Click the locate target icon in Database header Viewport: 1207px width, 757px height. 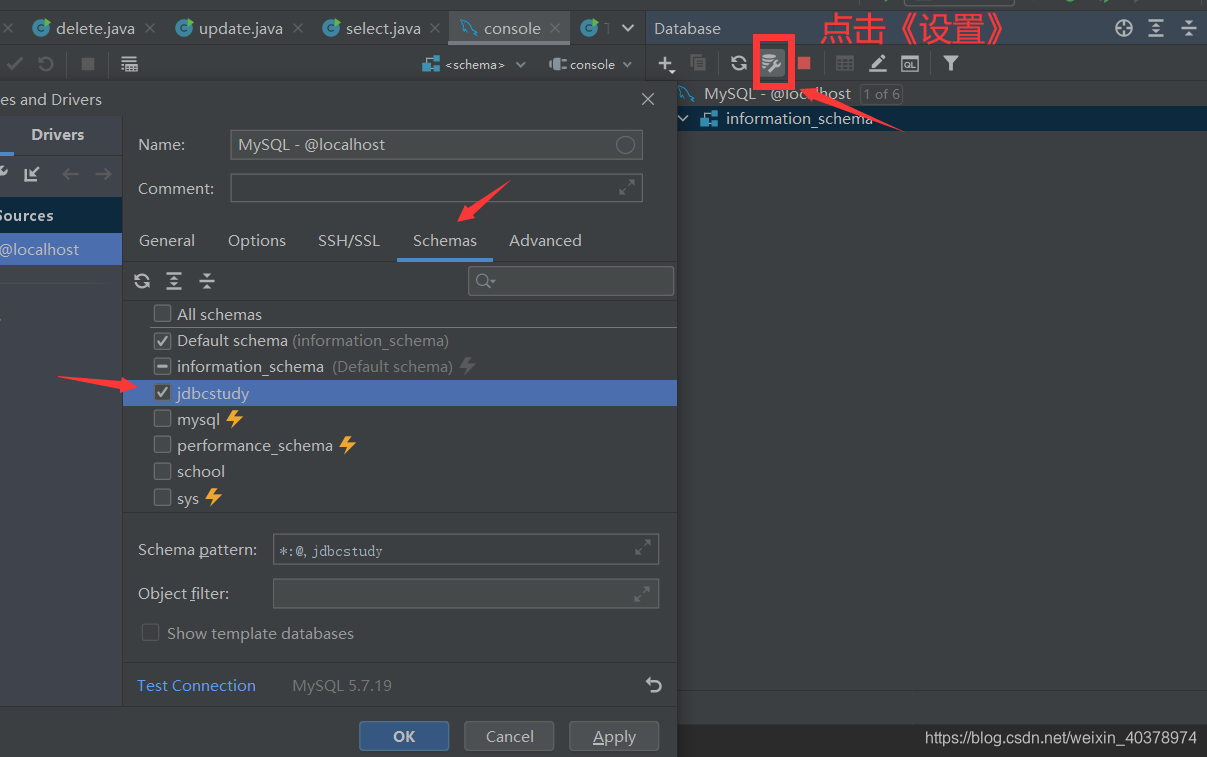1124,28
